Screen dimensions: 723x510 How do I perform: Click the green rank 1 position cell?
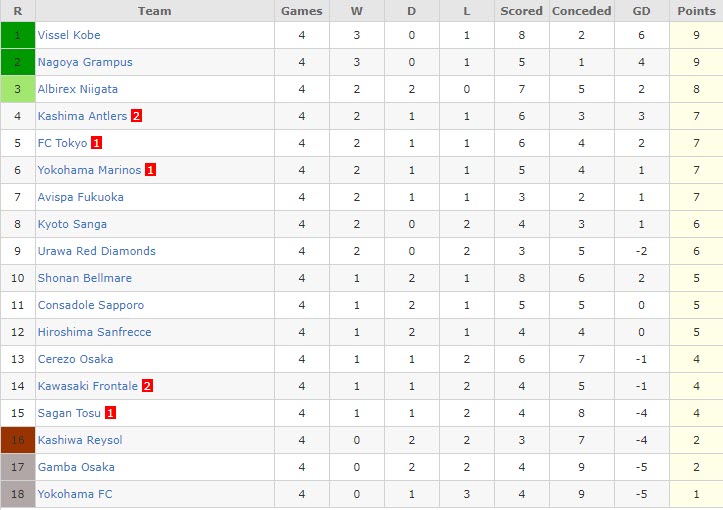[18, 35]
